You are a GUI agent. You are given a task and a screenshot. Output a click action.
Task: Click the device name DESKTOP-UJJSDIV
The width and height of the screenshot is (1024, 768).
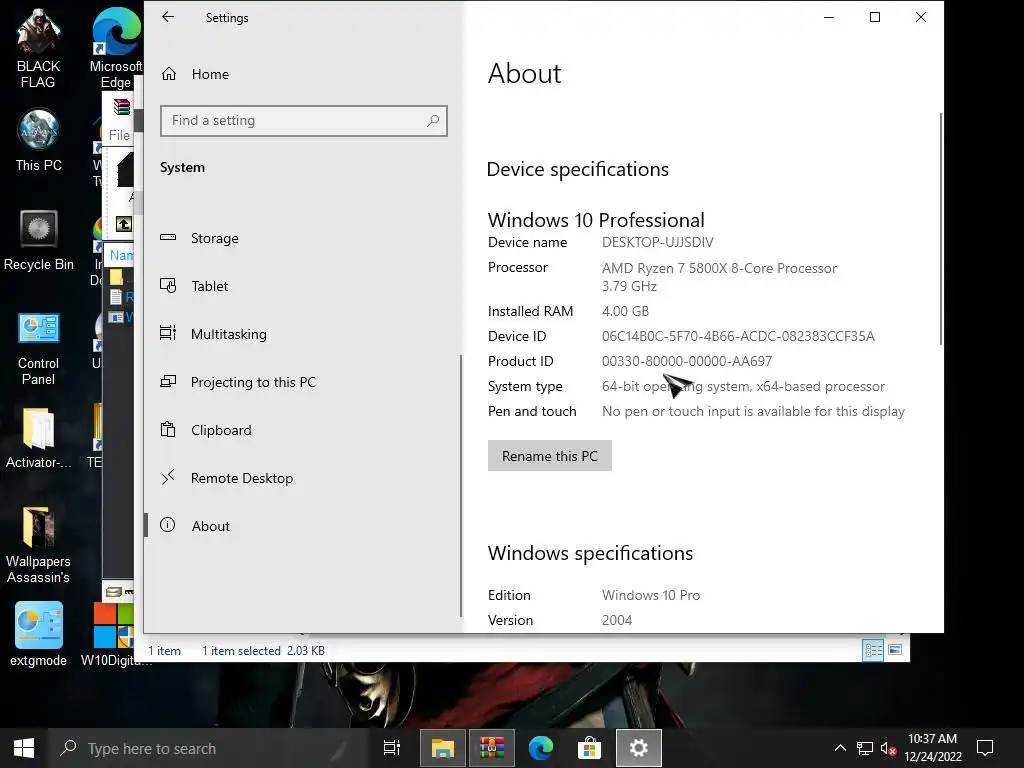coord(658,242)
